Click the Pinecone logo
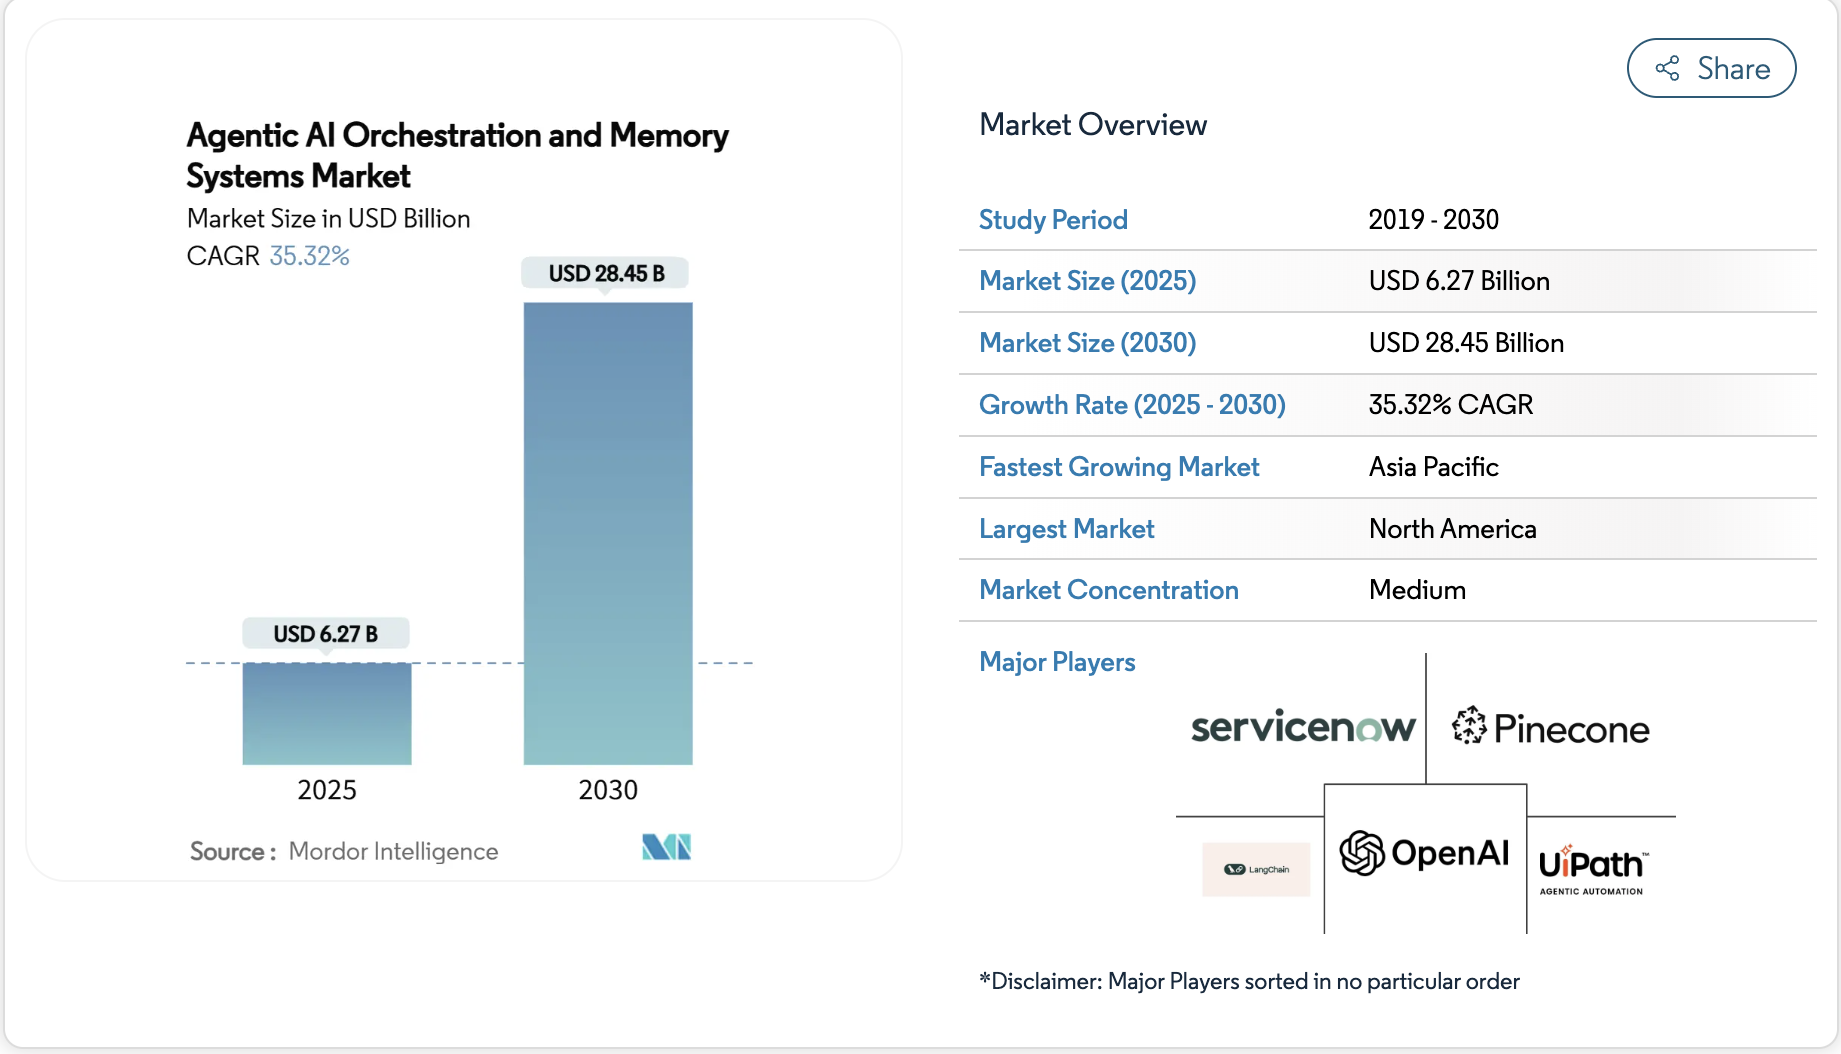This screenshot has height=1054, width=1841. pos(1551,727)
